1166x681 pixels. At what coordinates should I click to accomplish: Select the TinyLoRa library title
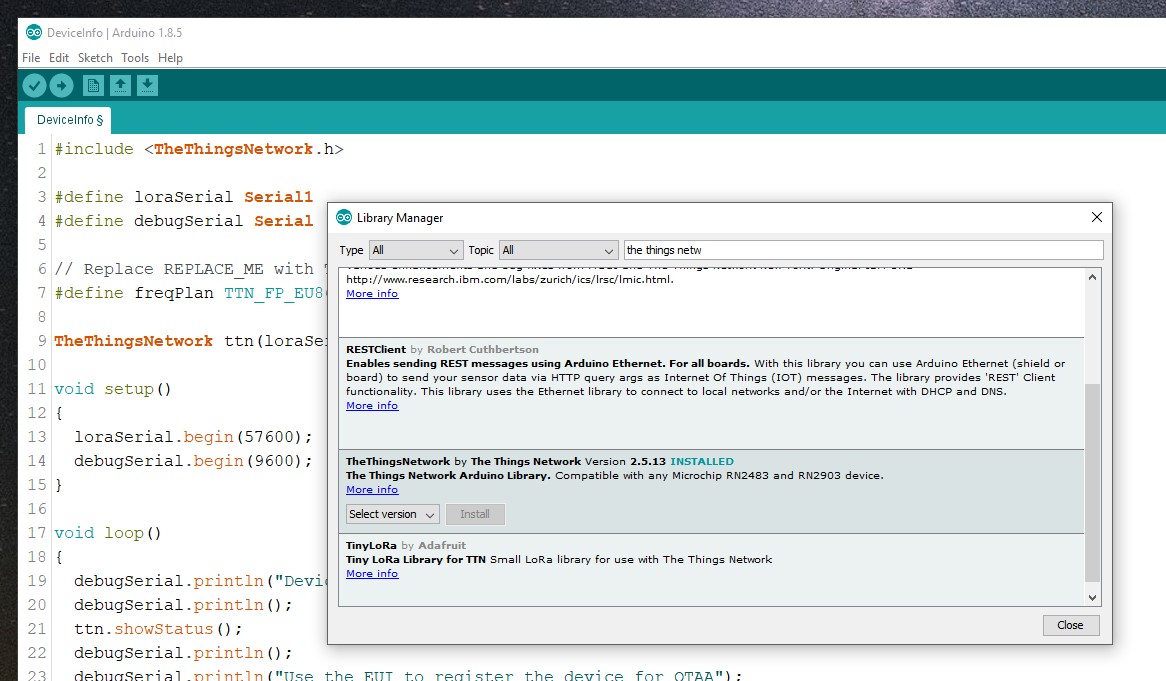(371, 545)
